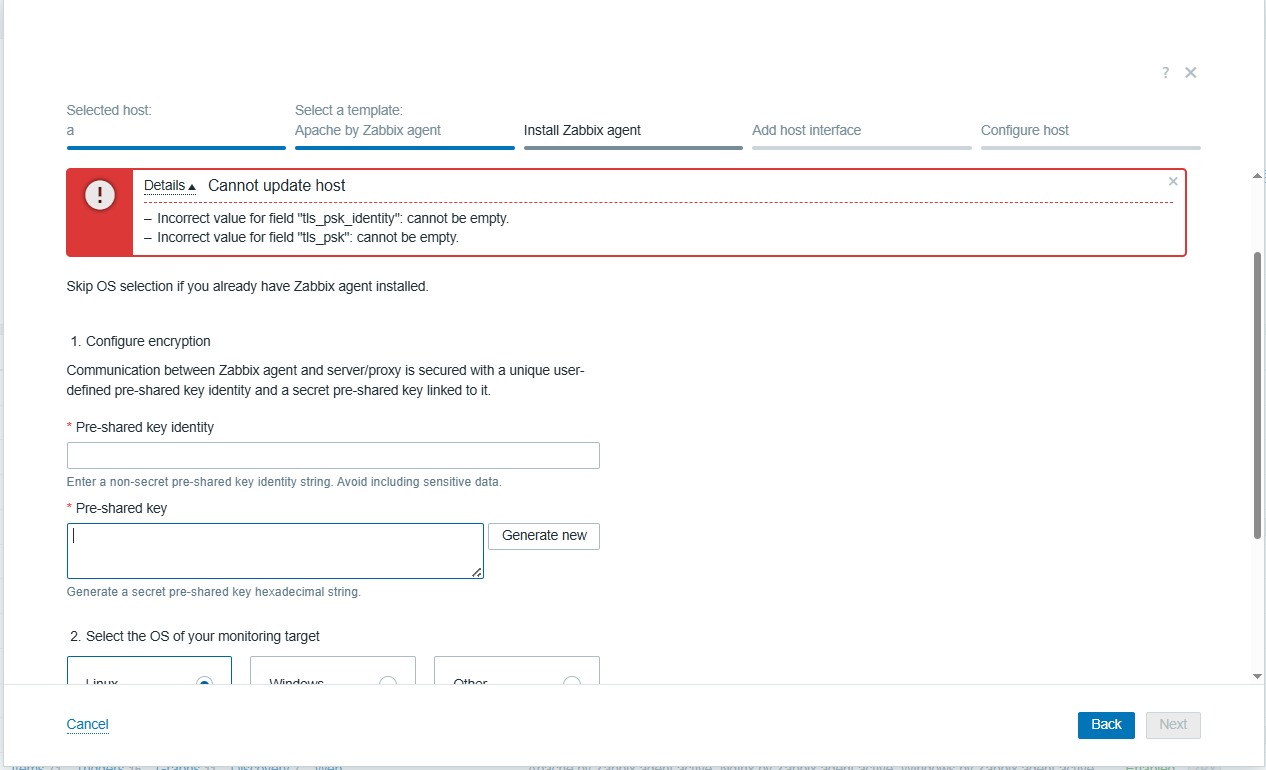Select the Linux OS radio option

pyautogui.click(x=149, y=671)
